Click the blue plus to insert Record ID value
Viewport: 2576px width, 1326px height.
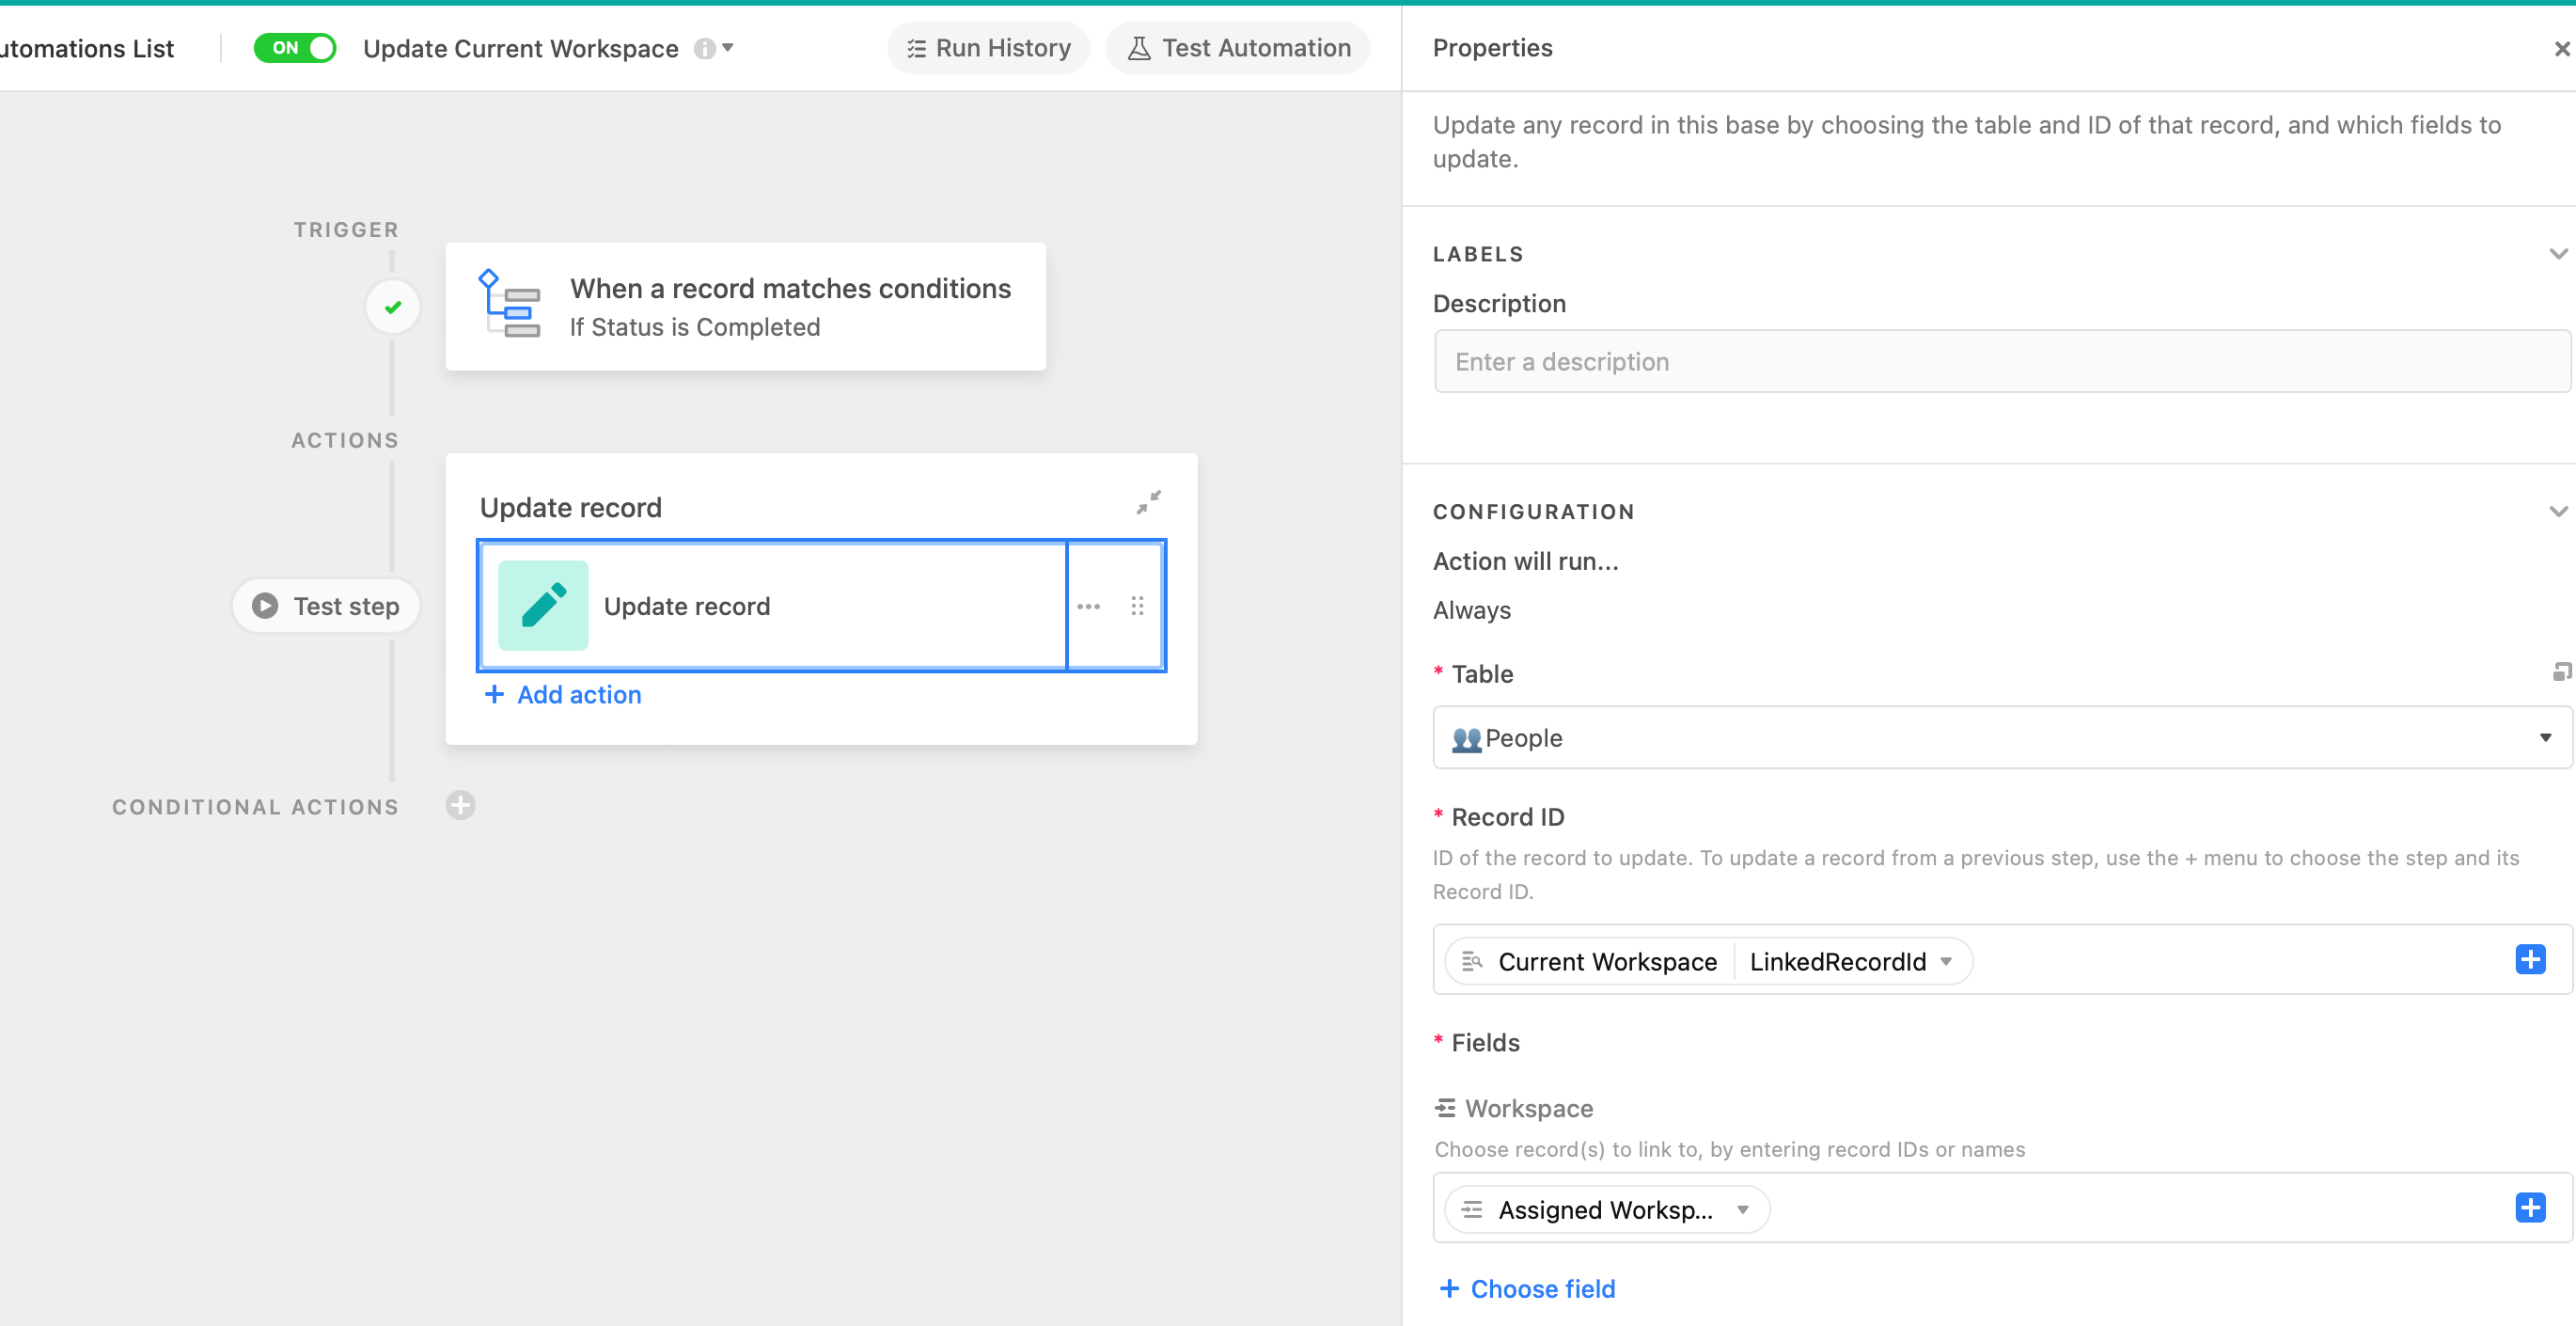[2531, 960]
